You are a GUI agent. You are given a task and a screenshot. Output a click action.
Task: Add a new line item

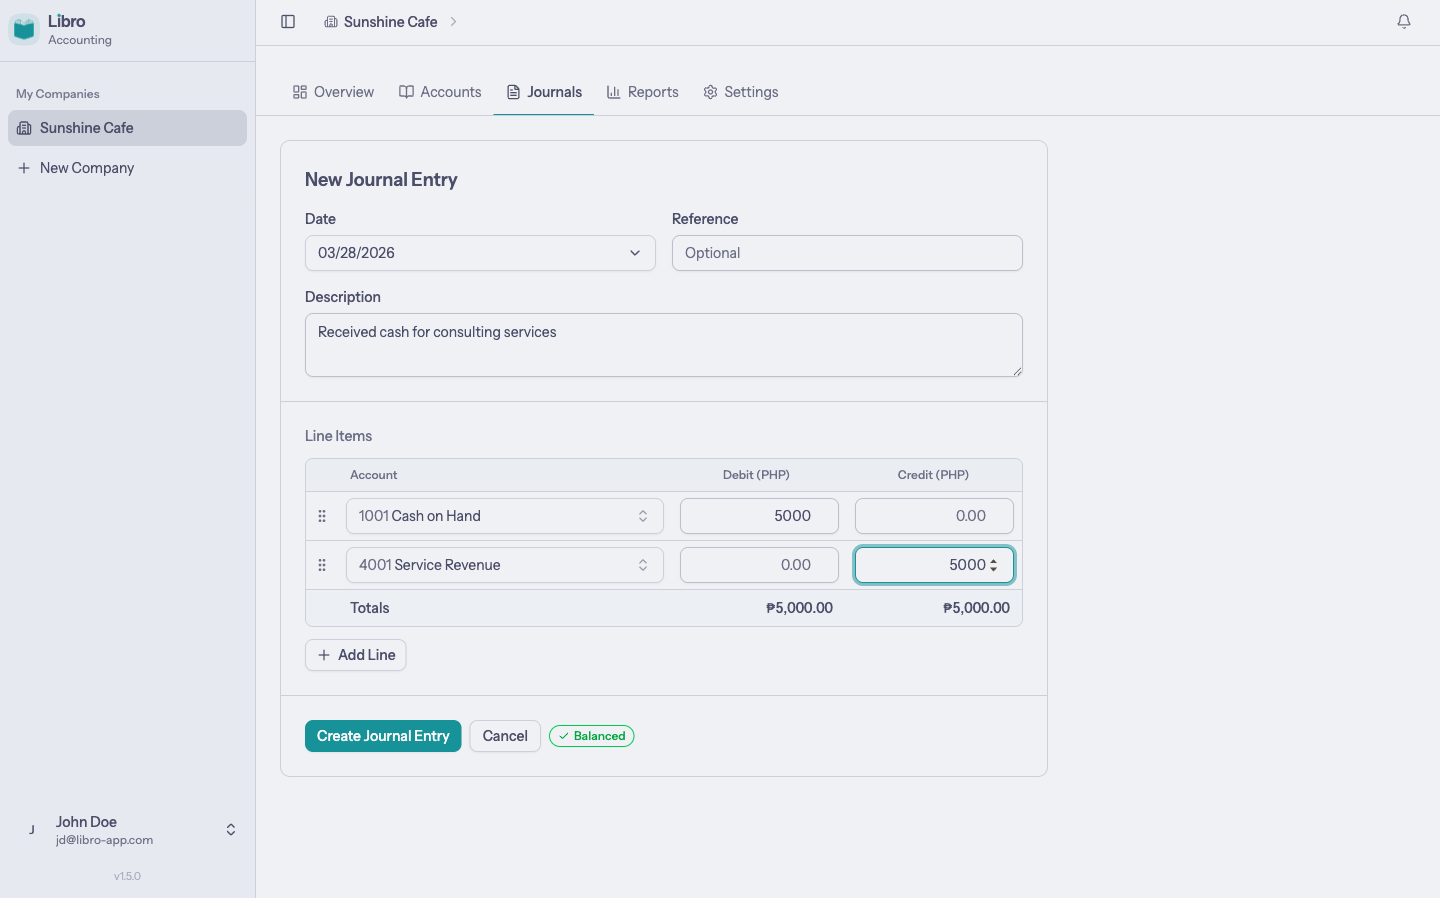click(x=355, y=654)
